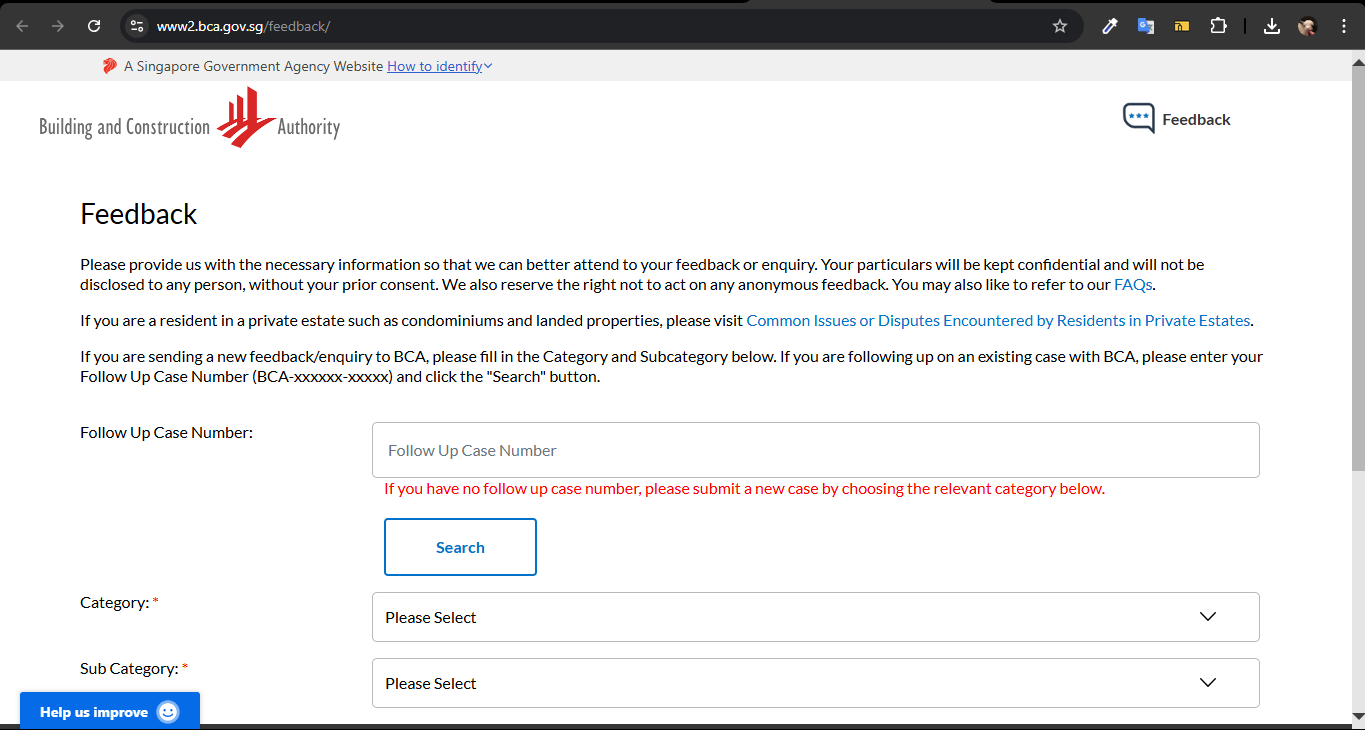The height and width of the screenshot is (730, 1365).
Task: Show browser downloads
Action: pyautogui.click(x=1272, y=26)
